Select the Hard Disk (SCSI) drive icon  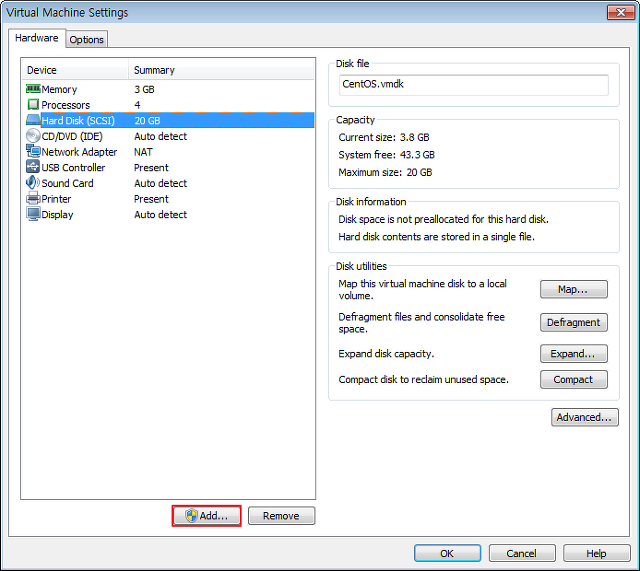(33, 120)
